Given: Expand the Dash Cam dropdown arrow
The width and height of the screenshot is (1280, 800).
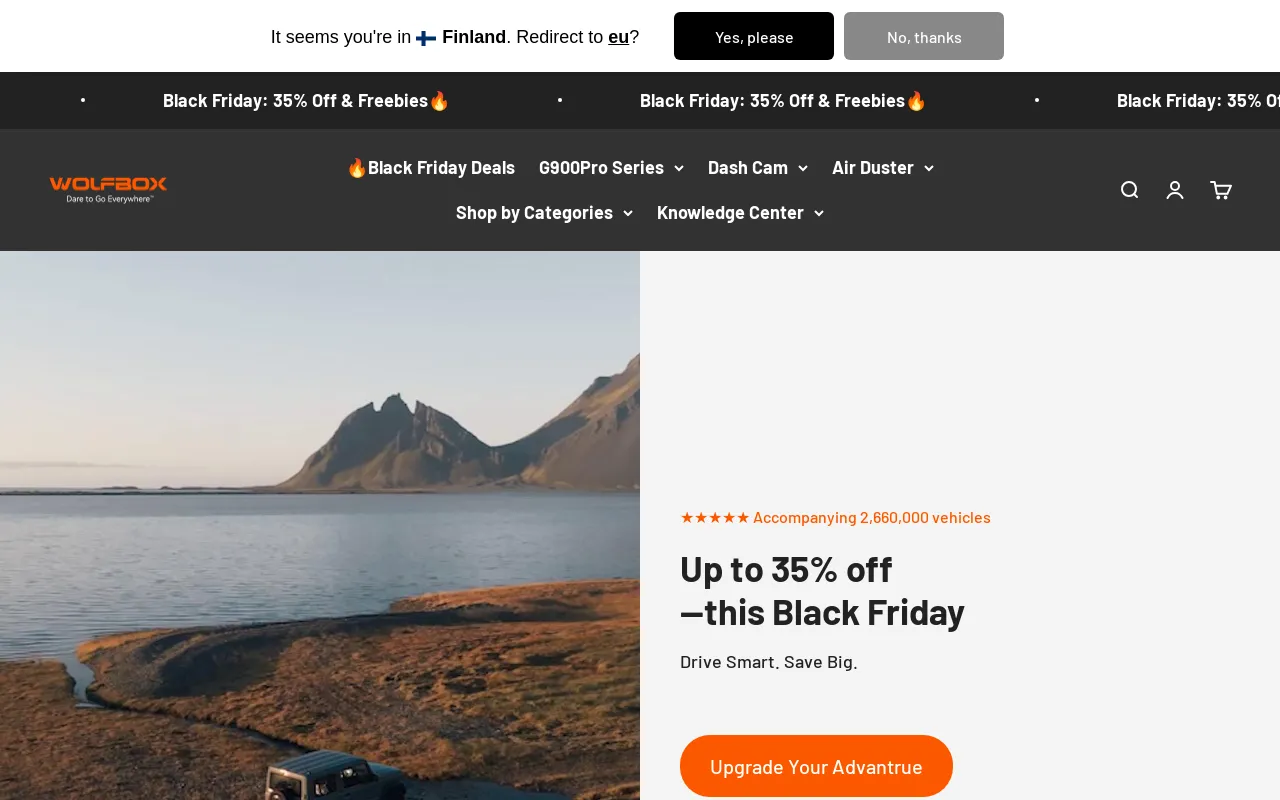Looking at the screenshot, I should tap(803, 168).
